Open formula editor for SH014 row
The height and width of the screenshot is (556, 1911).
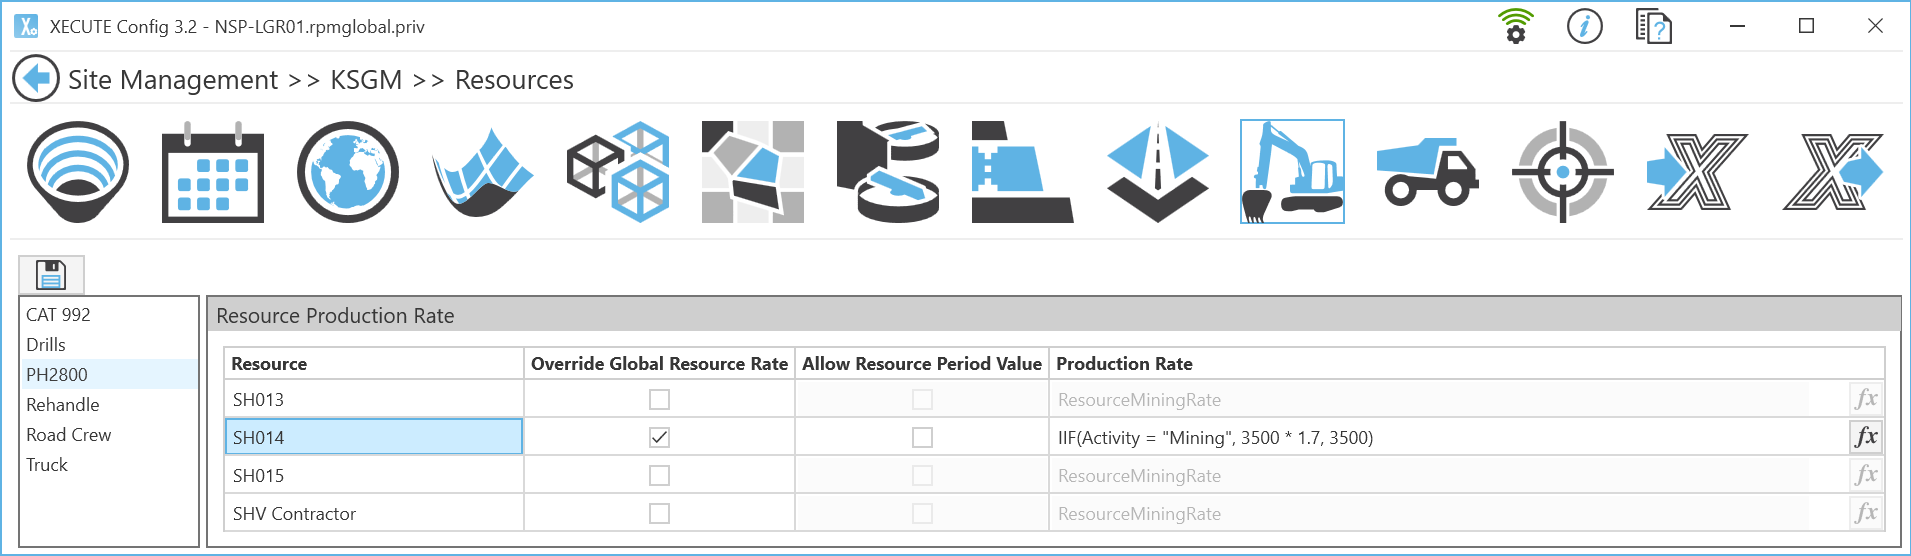[x=1866, y=437]
